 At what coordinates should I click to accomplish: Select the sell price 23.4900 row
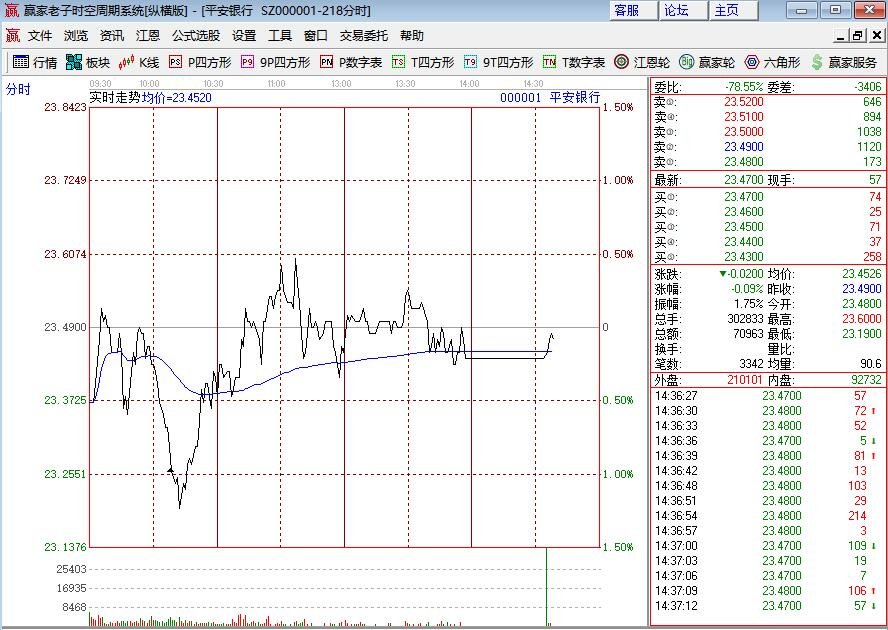[x=767, y=147]
